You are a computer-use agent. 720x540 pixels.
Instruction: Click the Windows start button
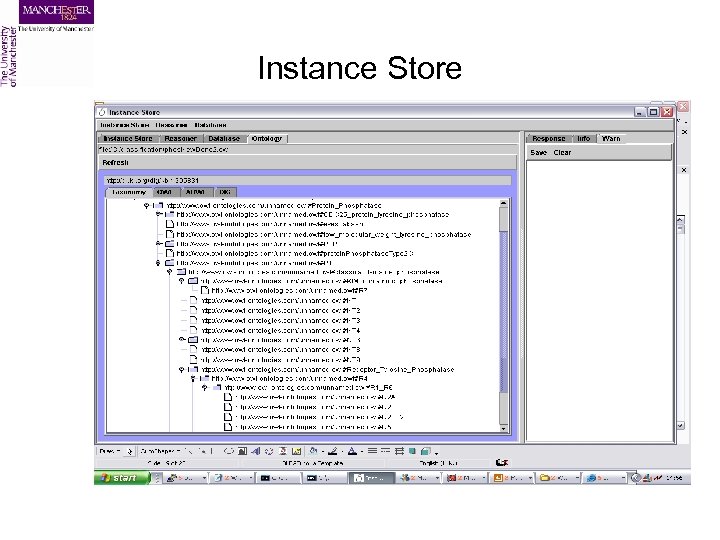(122, 478)
